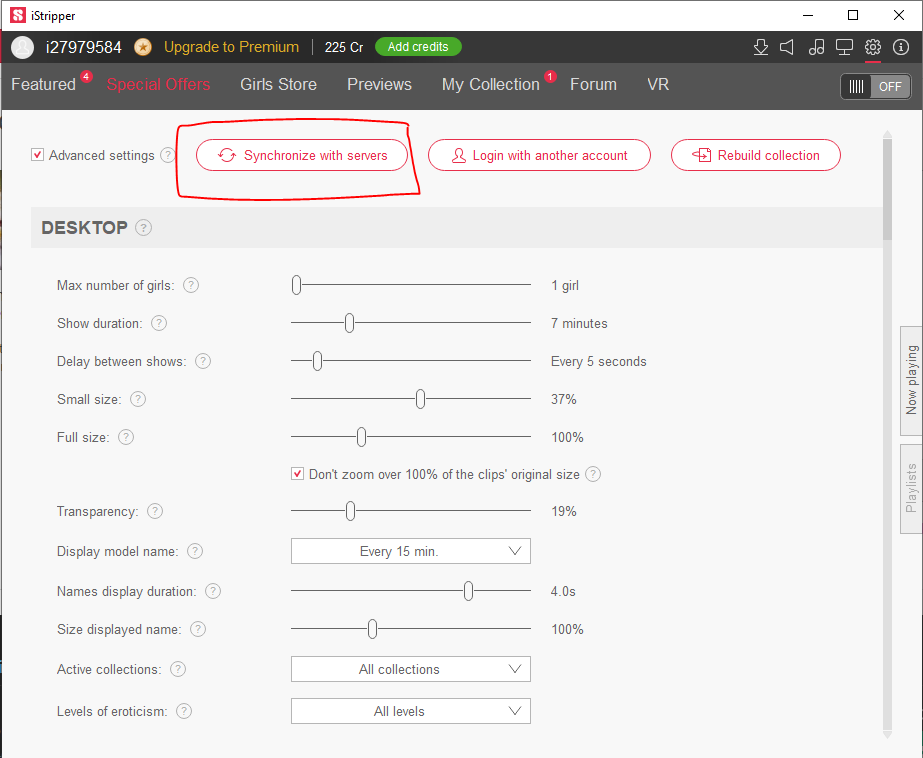Click the desktop monitor icon
The width and height of the screenshot is (923, 758).
[844, 47]
